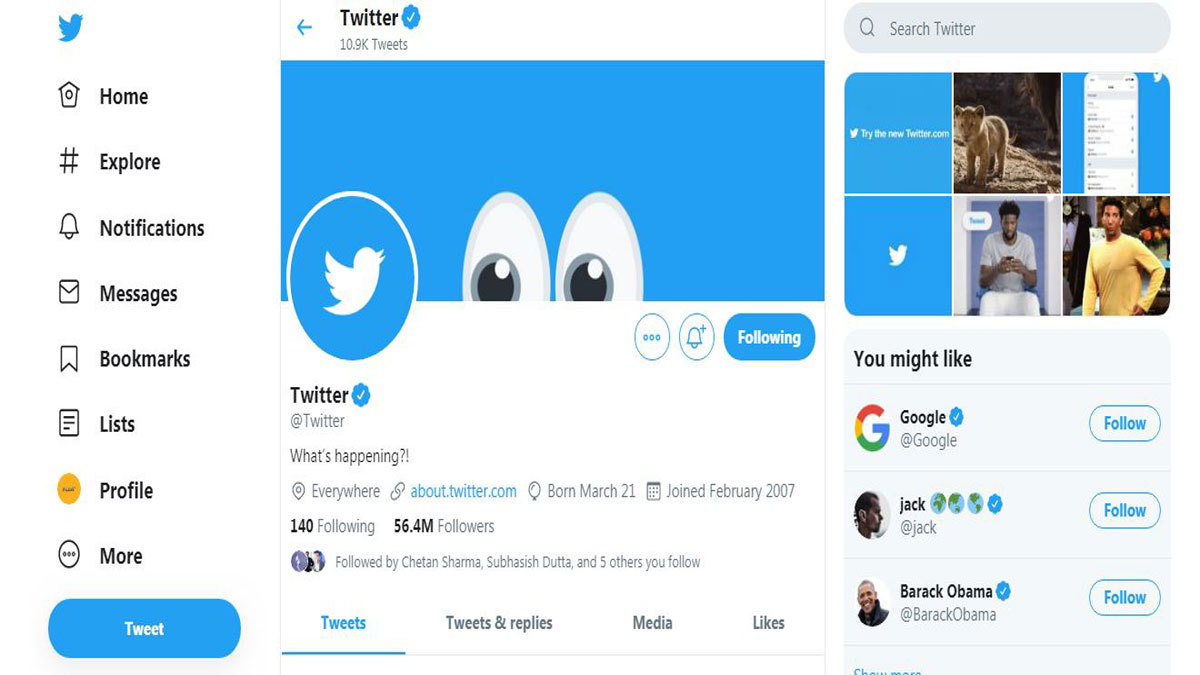
Task: Click the Twitter bird logo in sidebar
Action: [70, 28]
